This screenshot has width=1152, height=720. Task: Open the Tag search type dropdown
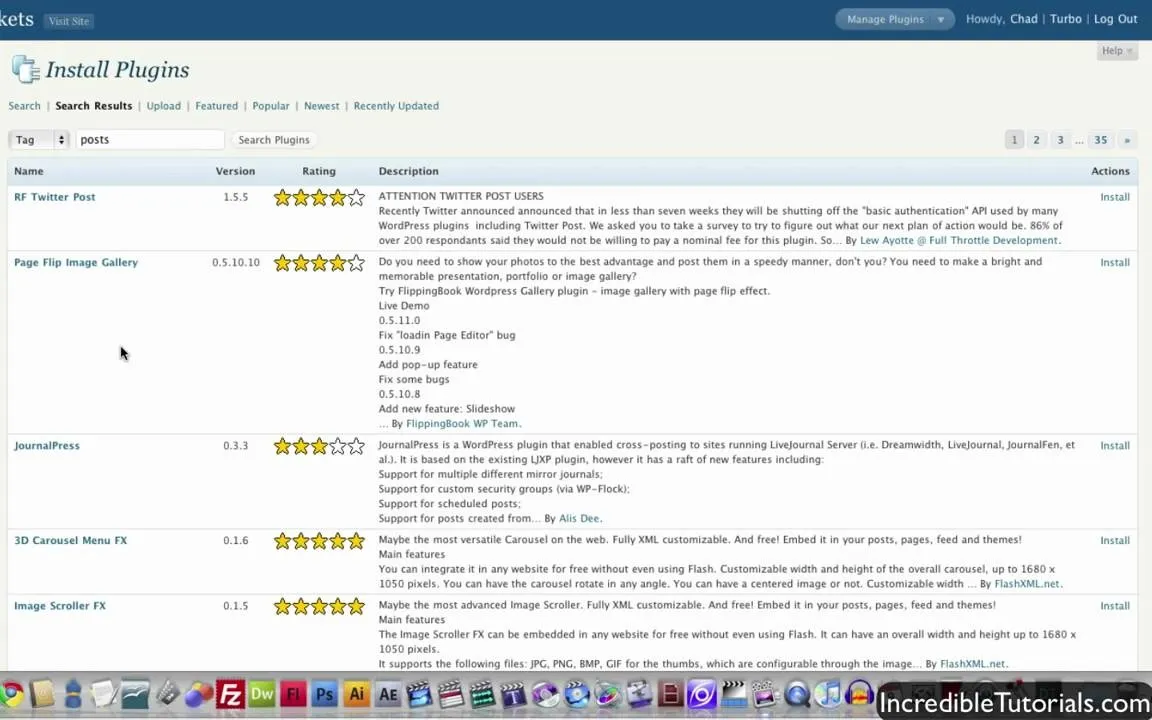point(39,140)
